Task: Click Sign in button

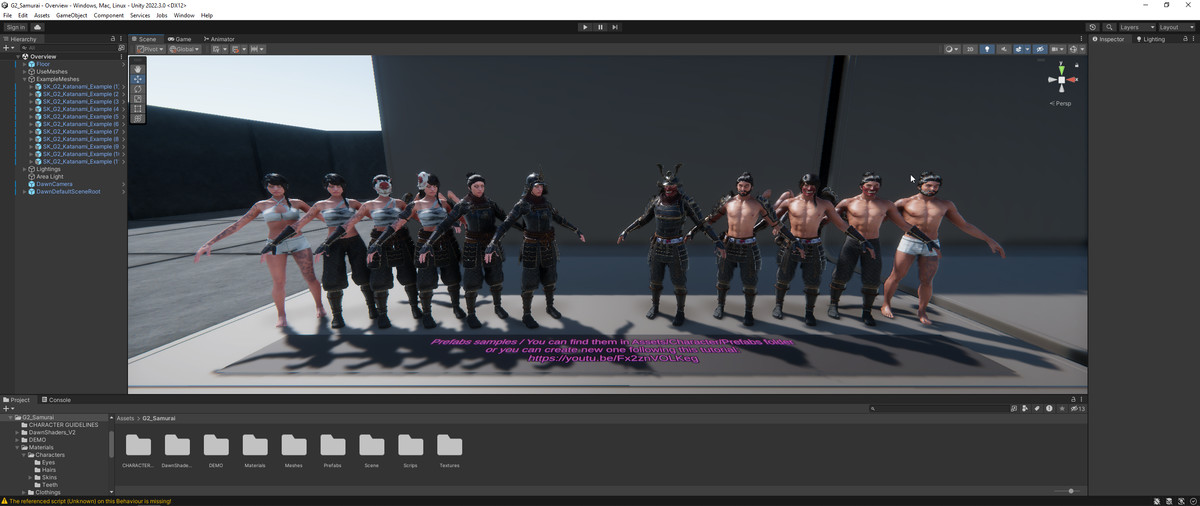Action: tap(15, 27)
